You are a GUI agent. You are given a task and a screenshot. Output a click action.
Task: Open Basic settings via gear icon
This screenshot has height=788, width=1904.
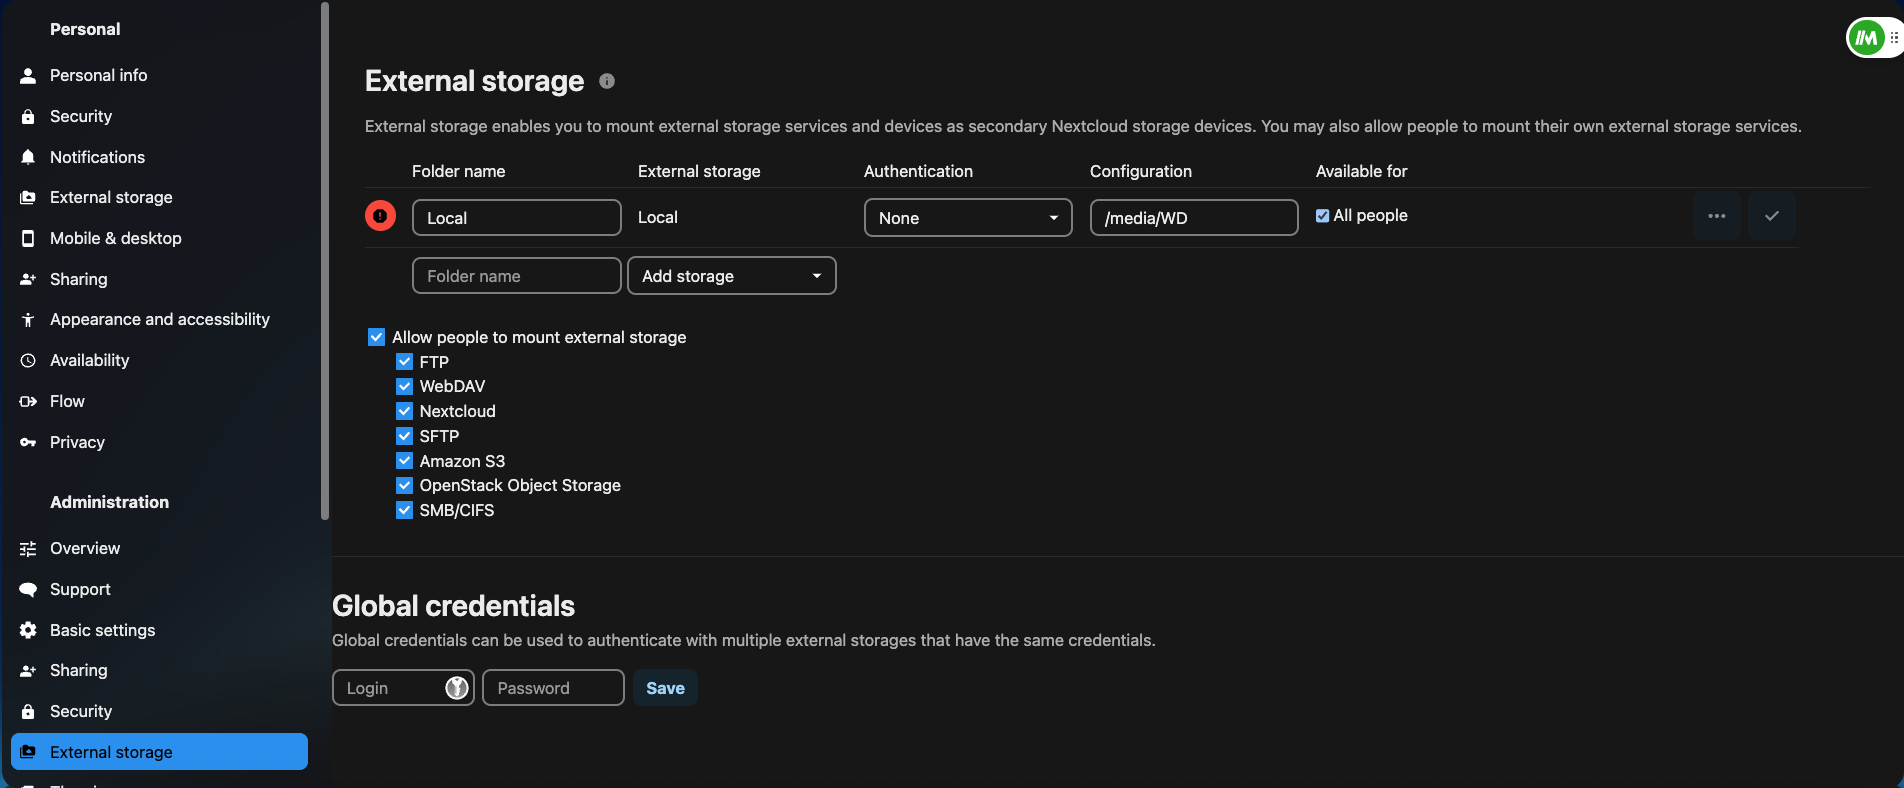tap(28, 631)
